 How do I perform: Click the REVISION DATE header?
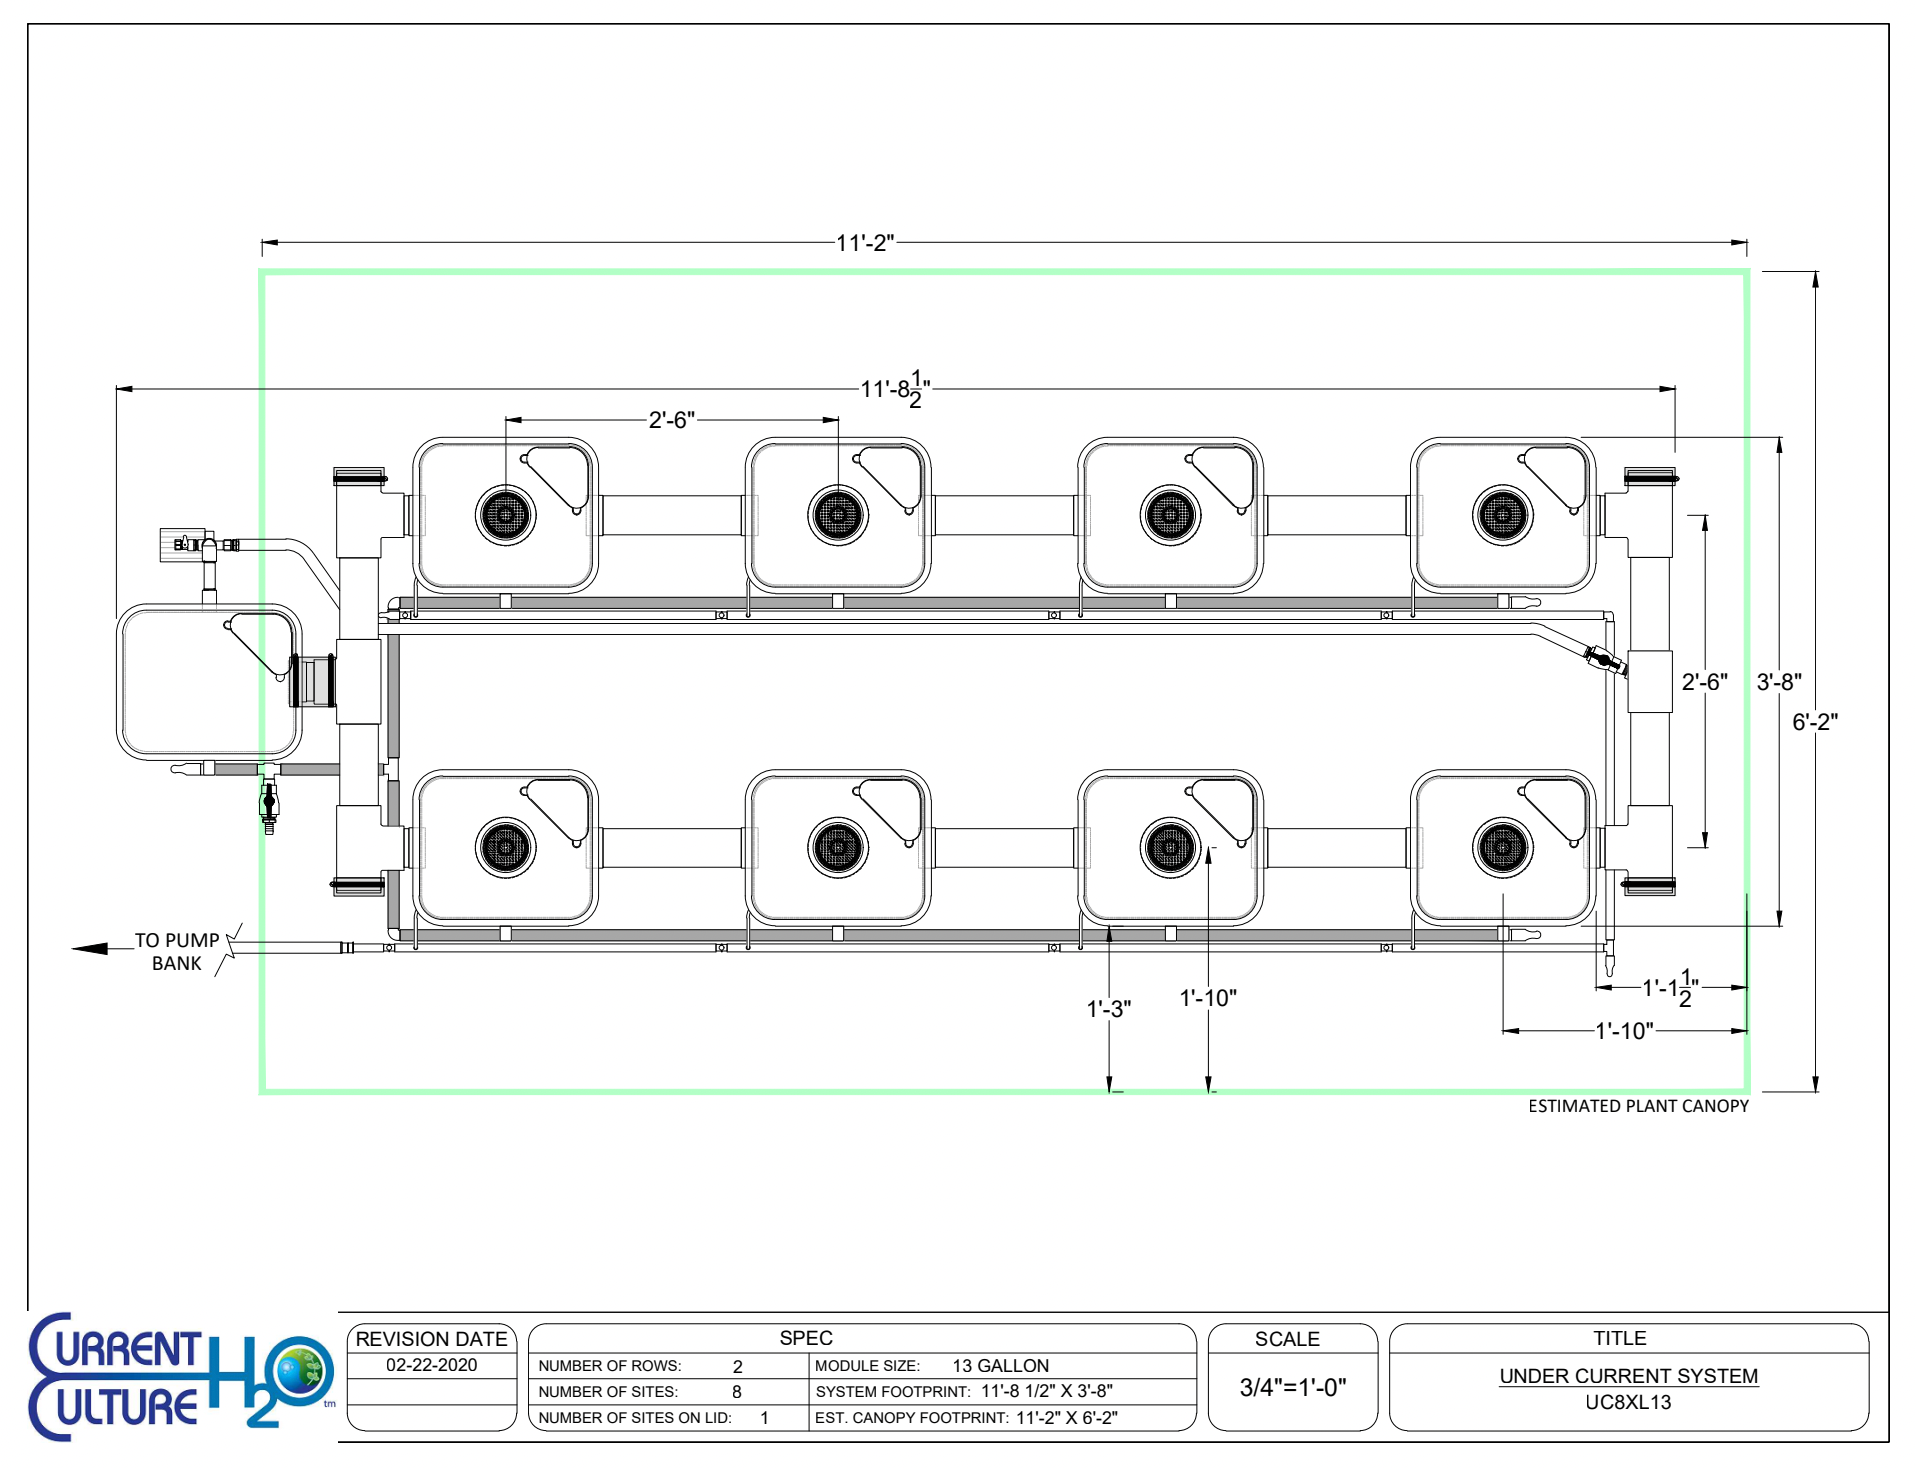(x=431, y=1339)
